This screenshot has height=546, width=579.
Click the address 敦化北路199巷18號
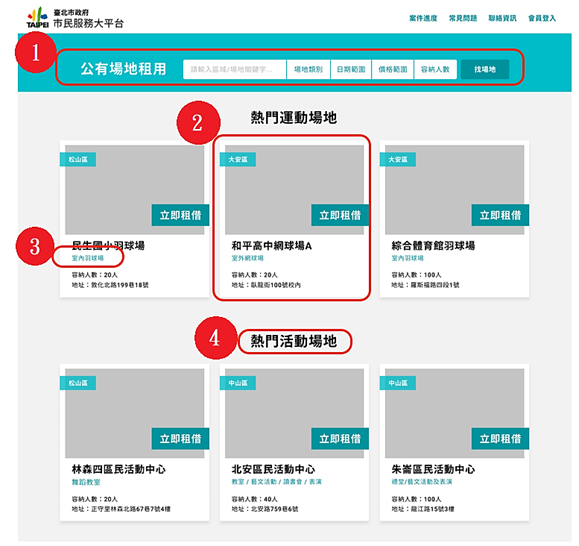pos(120,285)
